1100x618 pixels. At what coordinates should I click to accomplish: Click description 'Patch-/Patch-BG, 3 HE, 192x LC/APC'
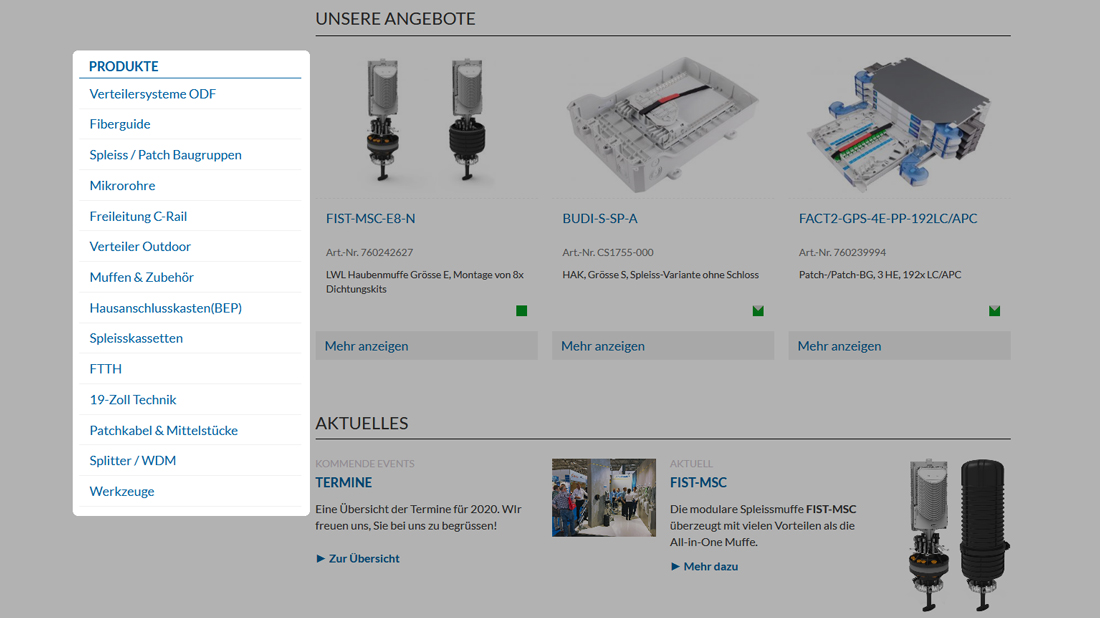click(x=880, y=275)
